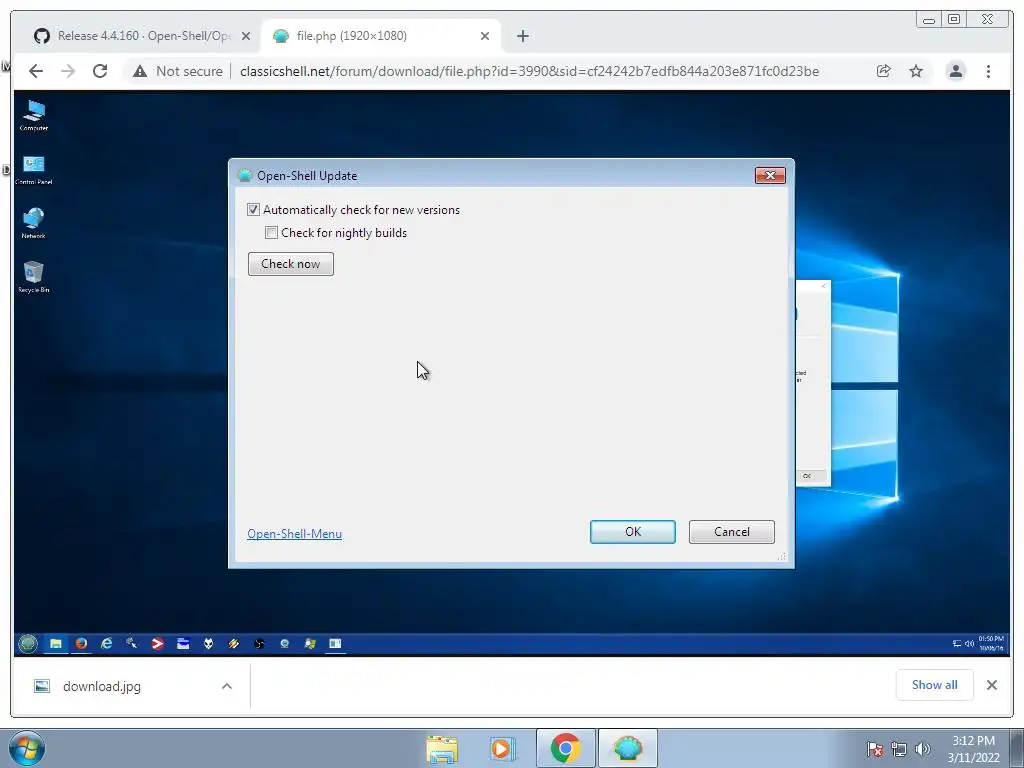Click the red arrow icon in pictured taskbar

coord(157,644)
